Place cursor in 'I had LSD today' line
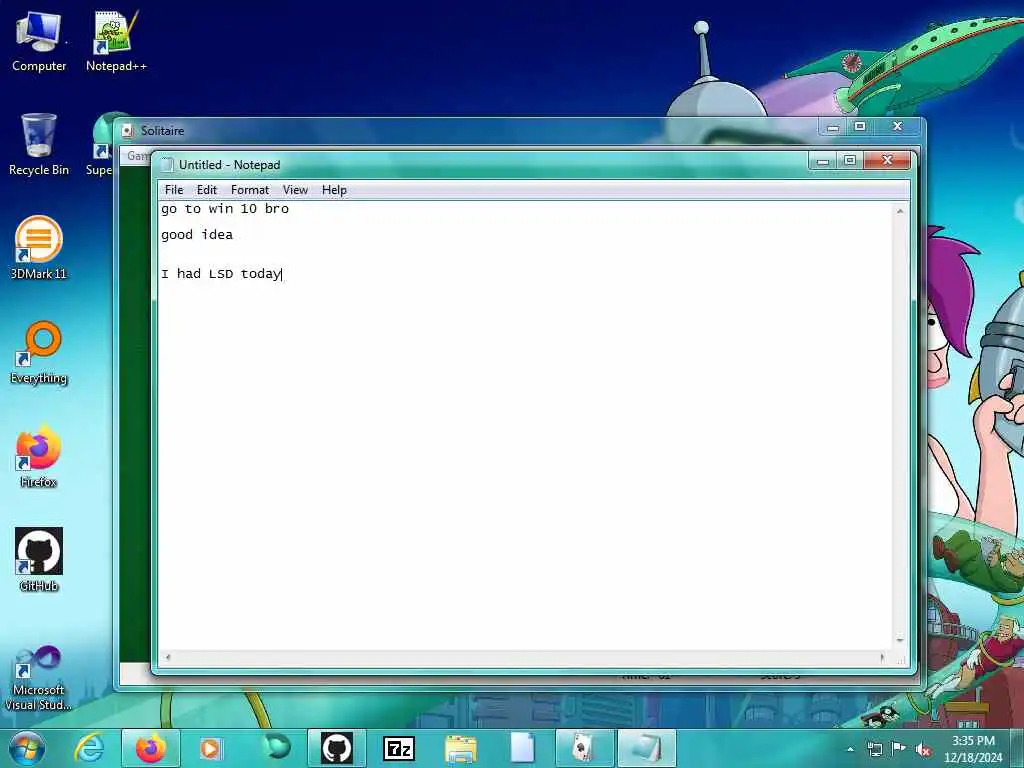This screenshot has height=768, width=1024. (221, 274)
